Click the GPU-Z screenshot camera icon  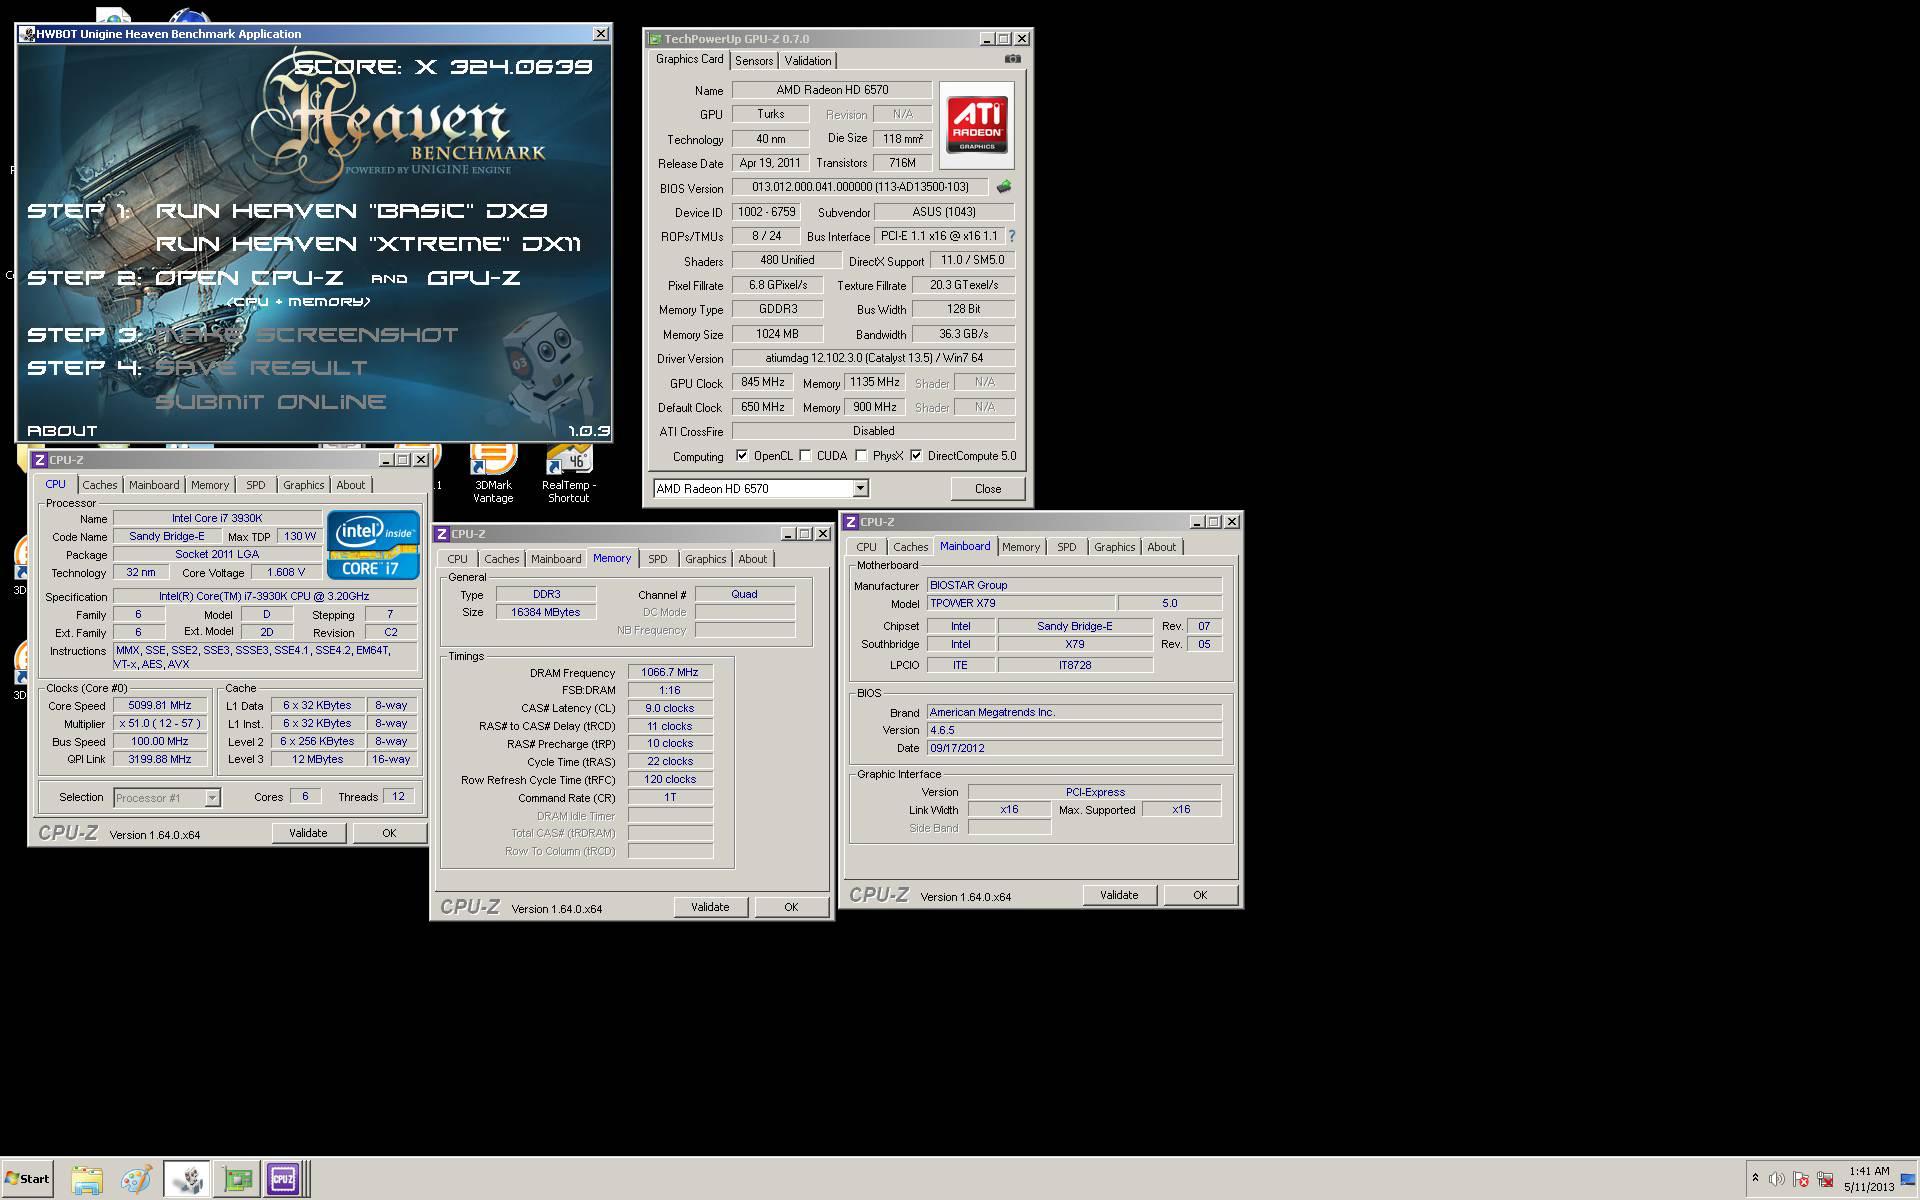coord(1013,60)
